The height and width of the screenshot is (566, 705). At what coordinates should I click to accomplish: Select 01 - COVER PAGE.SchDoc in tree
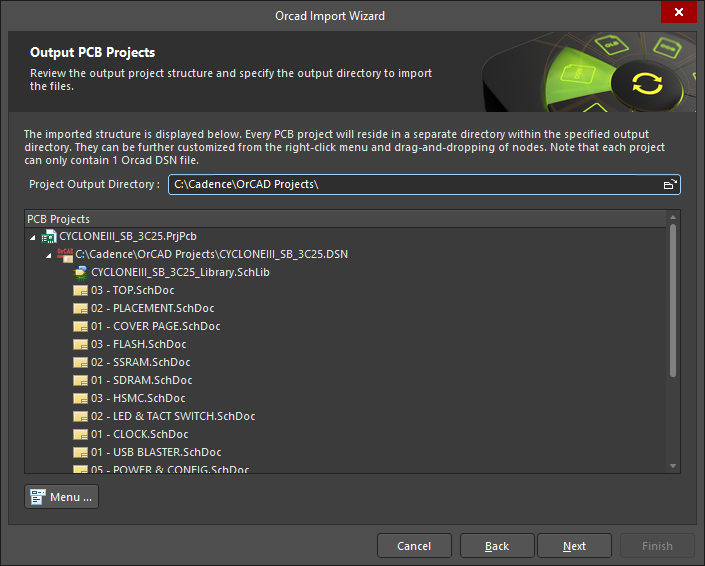156,326
